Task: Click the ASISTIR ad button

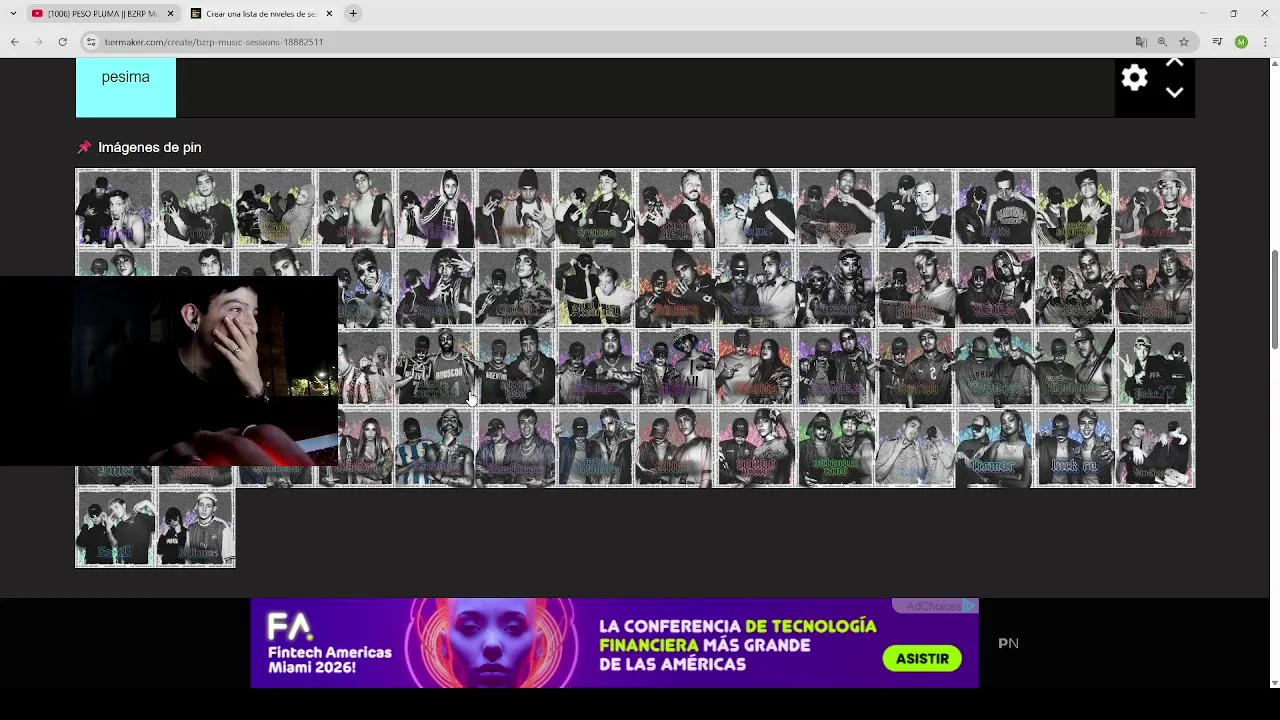Action: click(x=922, y=658)
